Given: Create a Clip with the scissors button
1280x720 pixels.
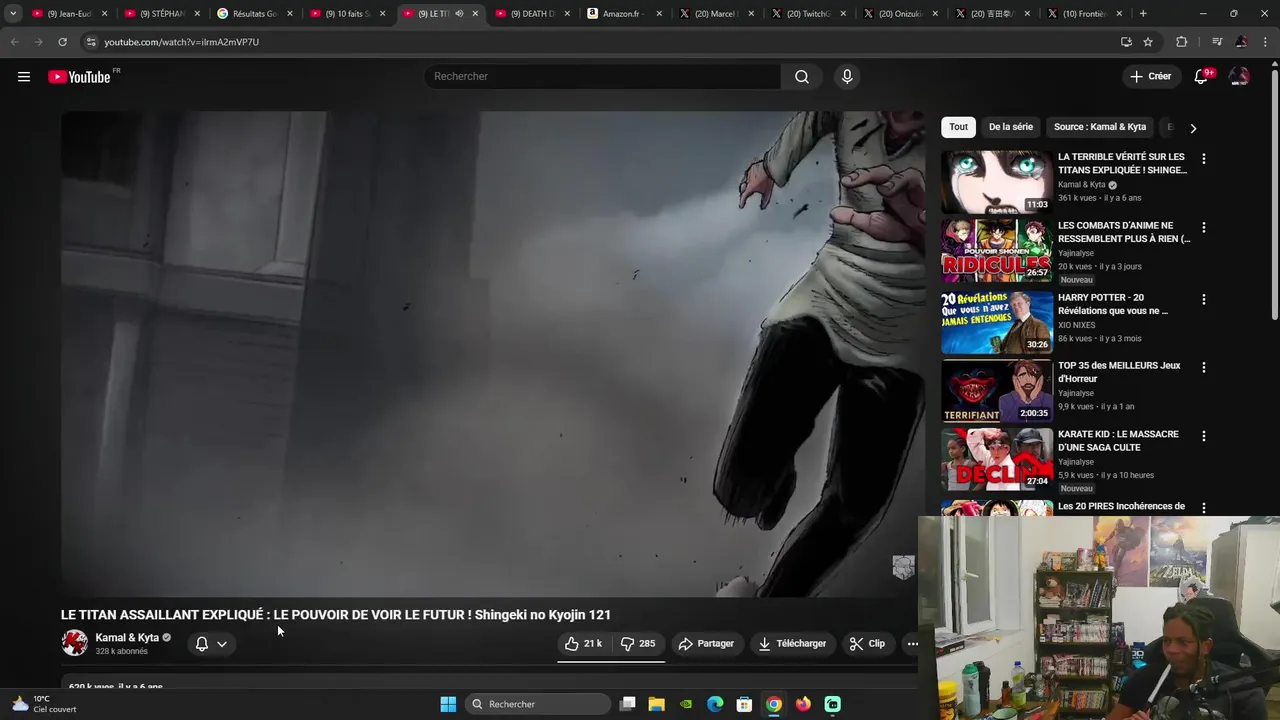Looking at the screenshot, I should coord(867,644).
